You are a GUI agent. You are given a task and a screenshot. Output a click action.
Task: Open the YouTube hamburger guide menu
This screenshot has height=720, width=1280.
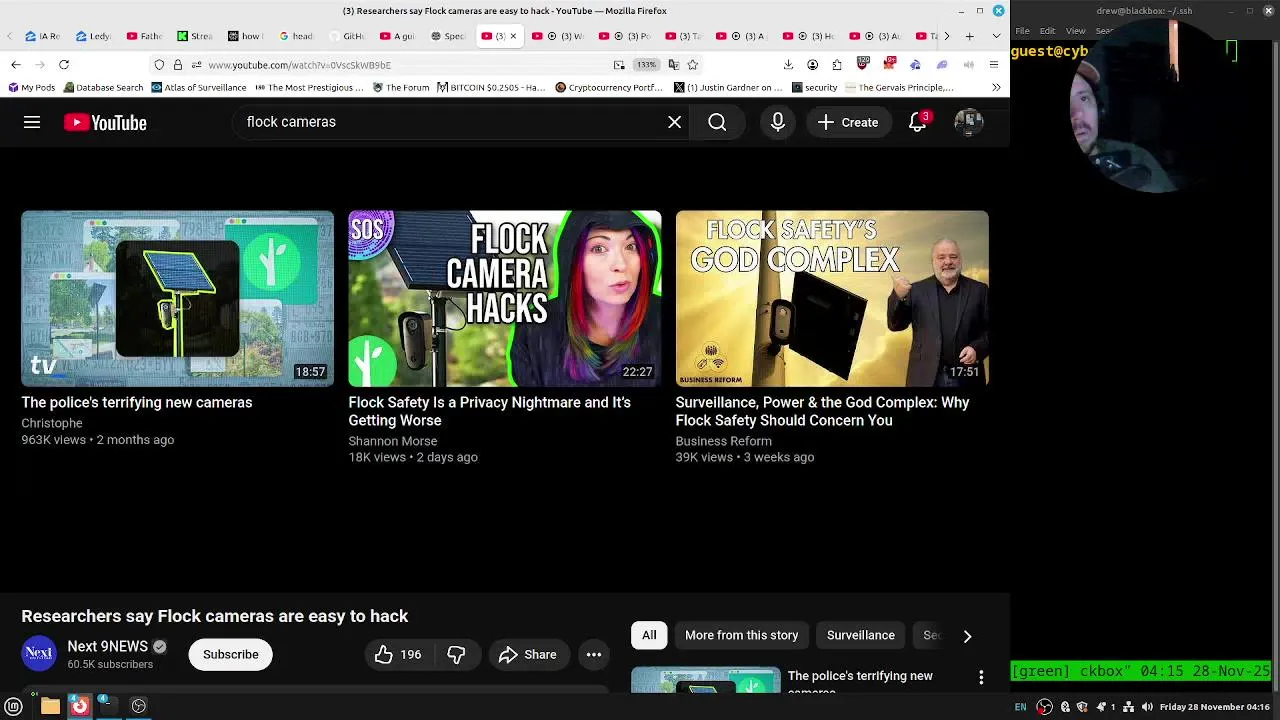(x=32, y=122)
